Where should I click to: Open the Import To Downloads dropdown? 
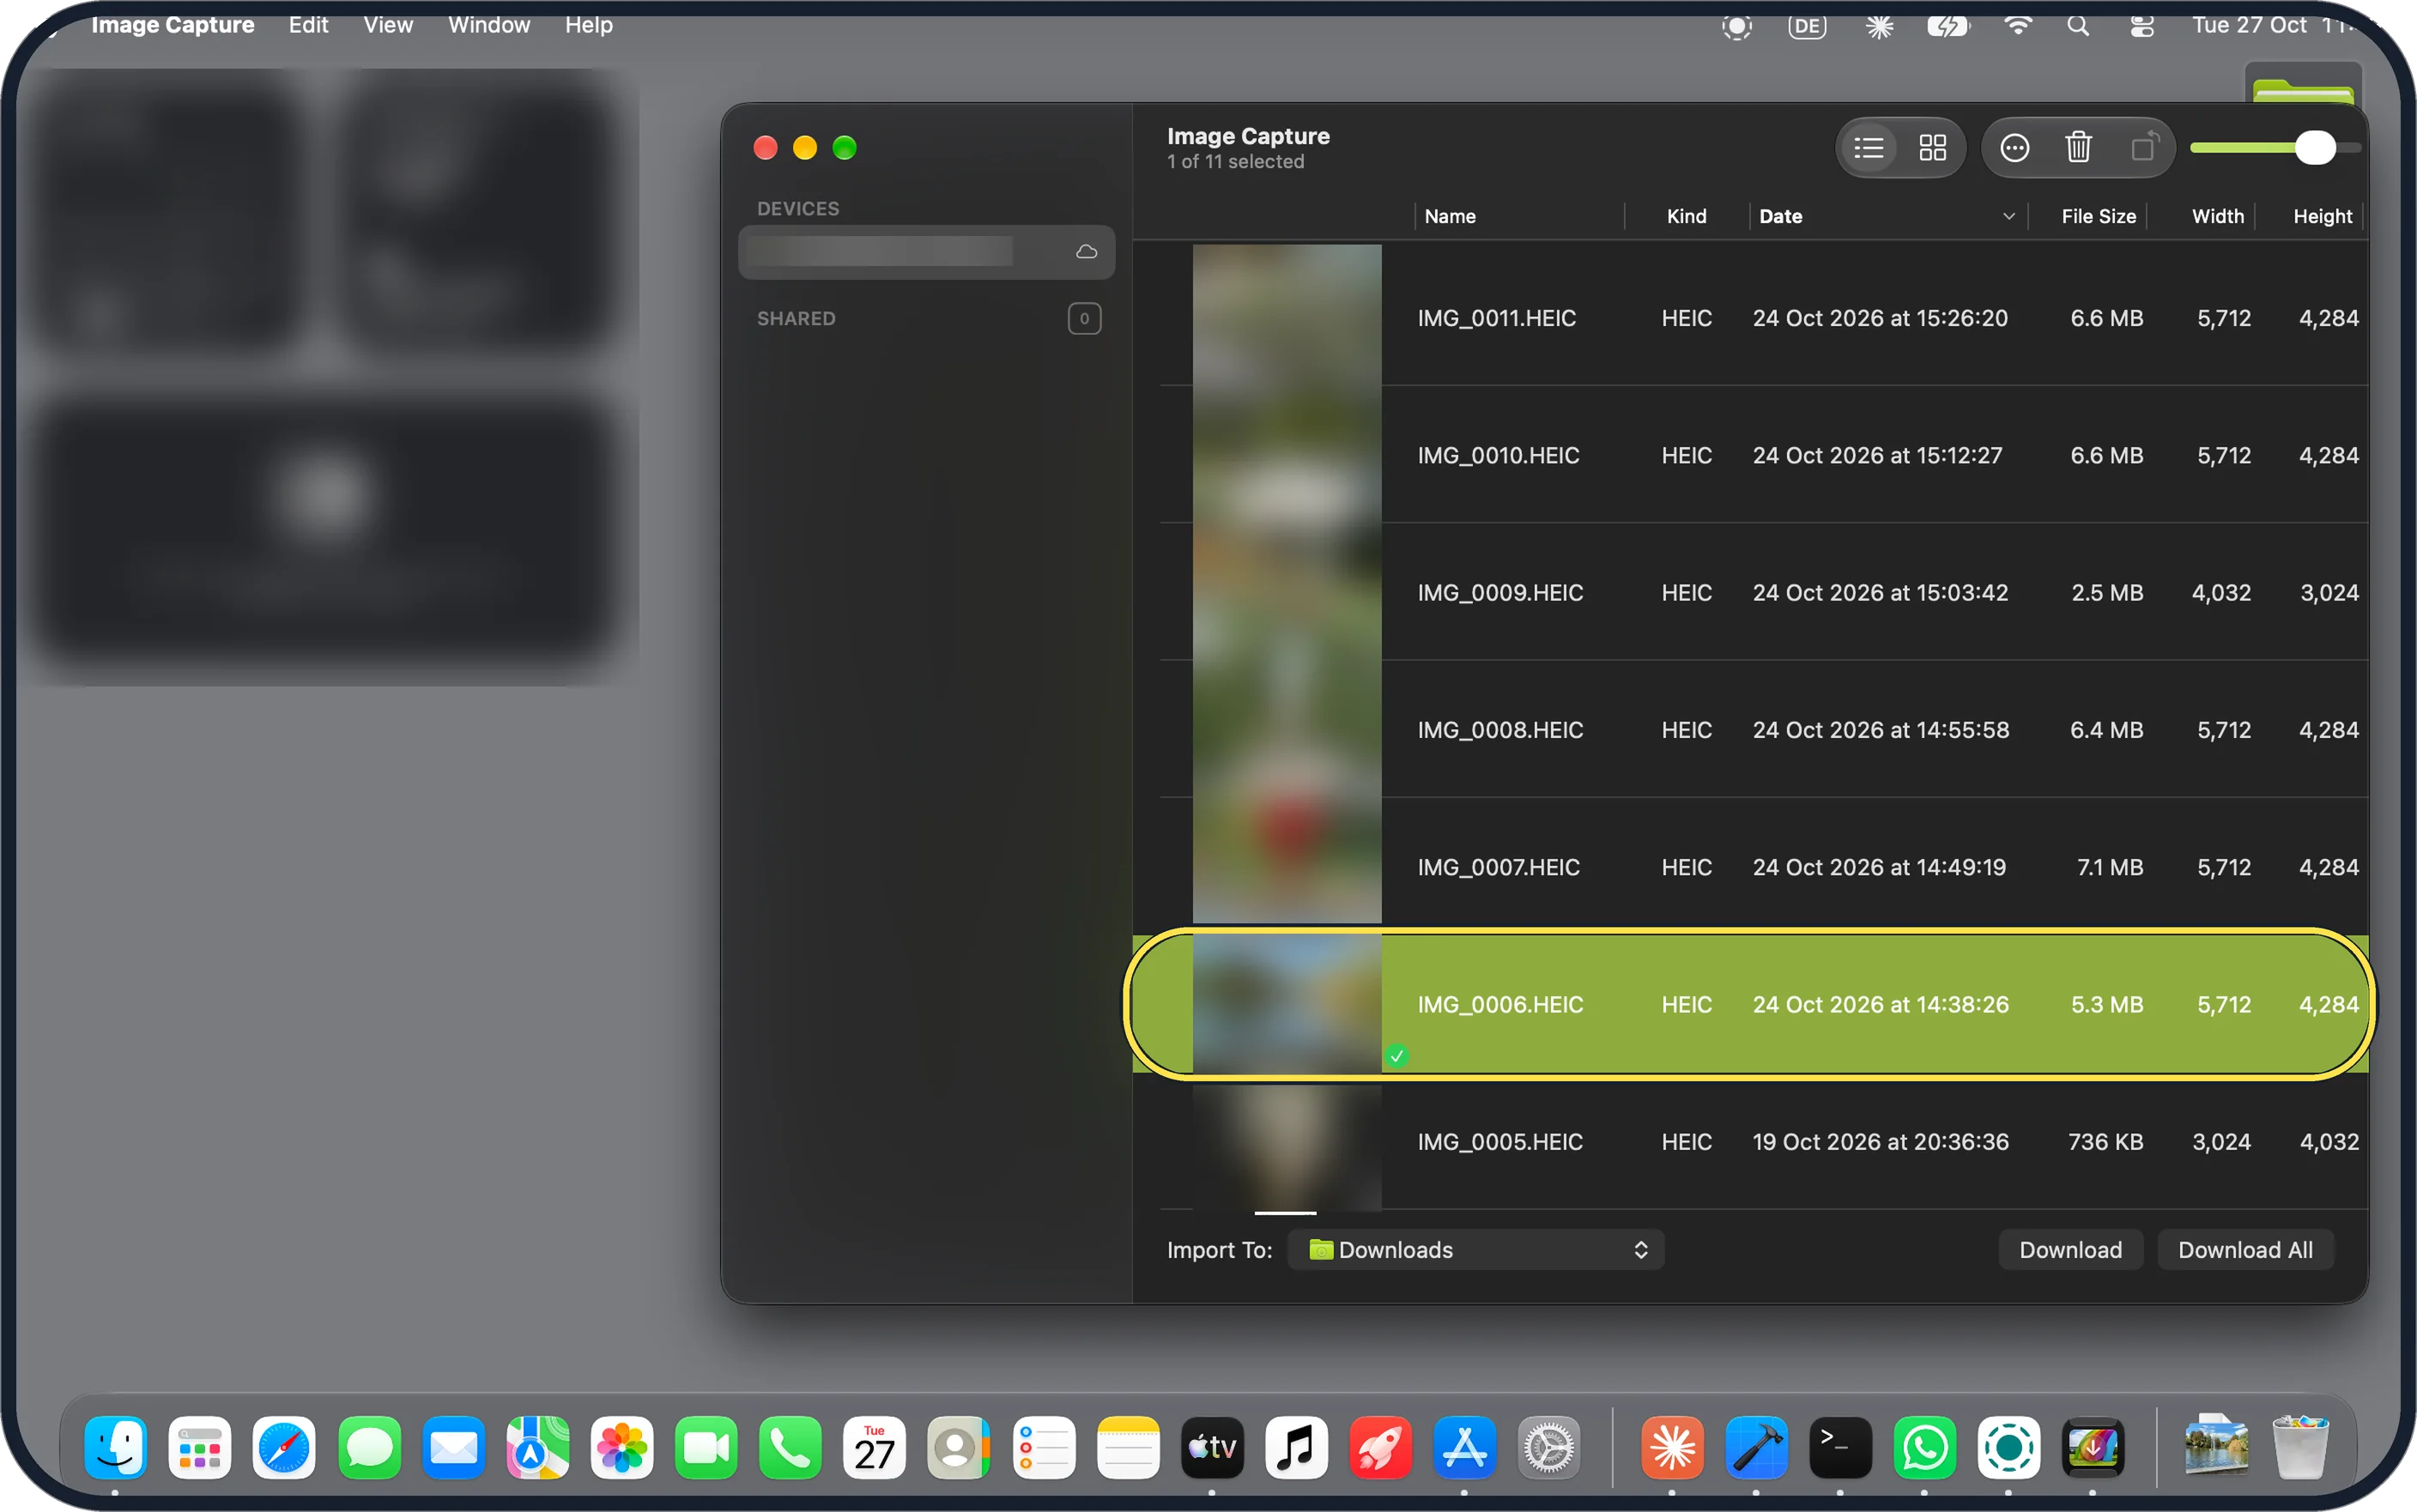click(1476, 1250)
